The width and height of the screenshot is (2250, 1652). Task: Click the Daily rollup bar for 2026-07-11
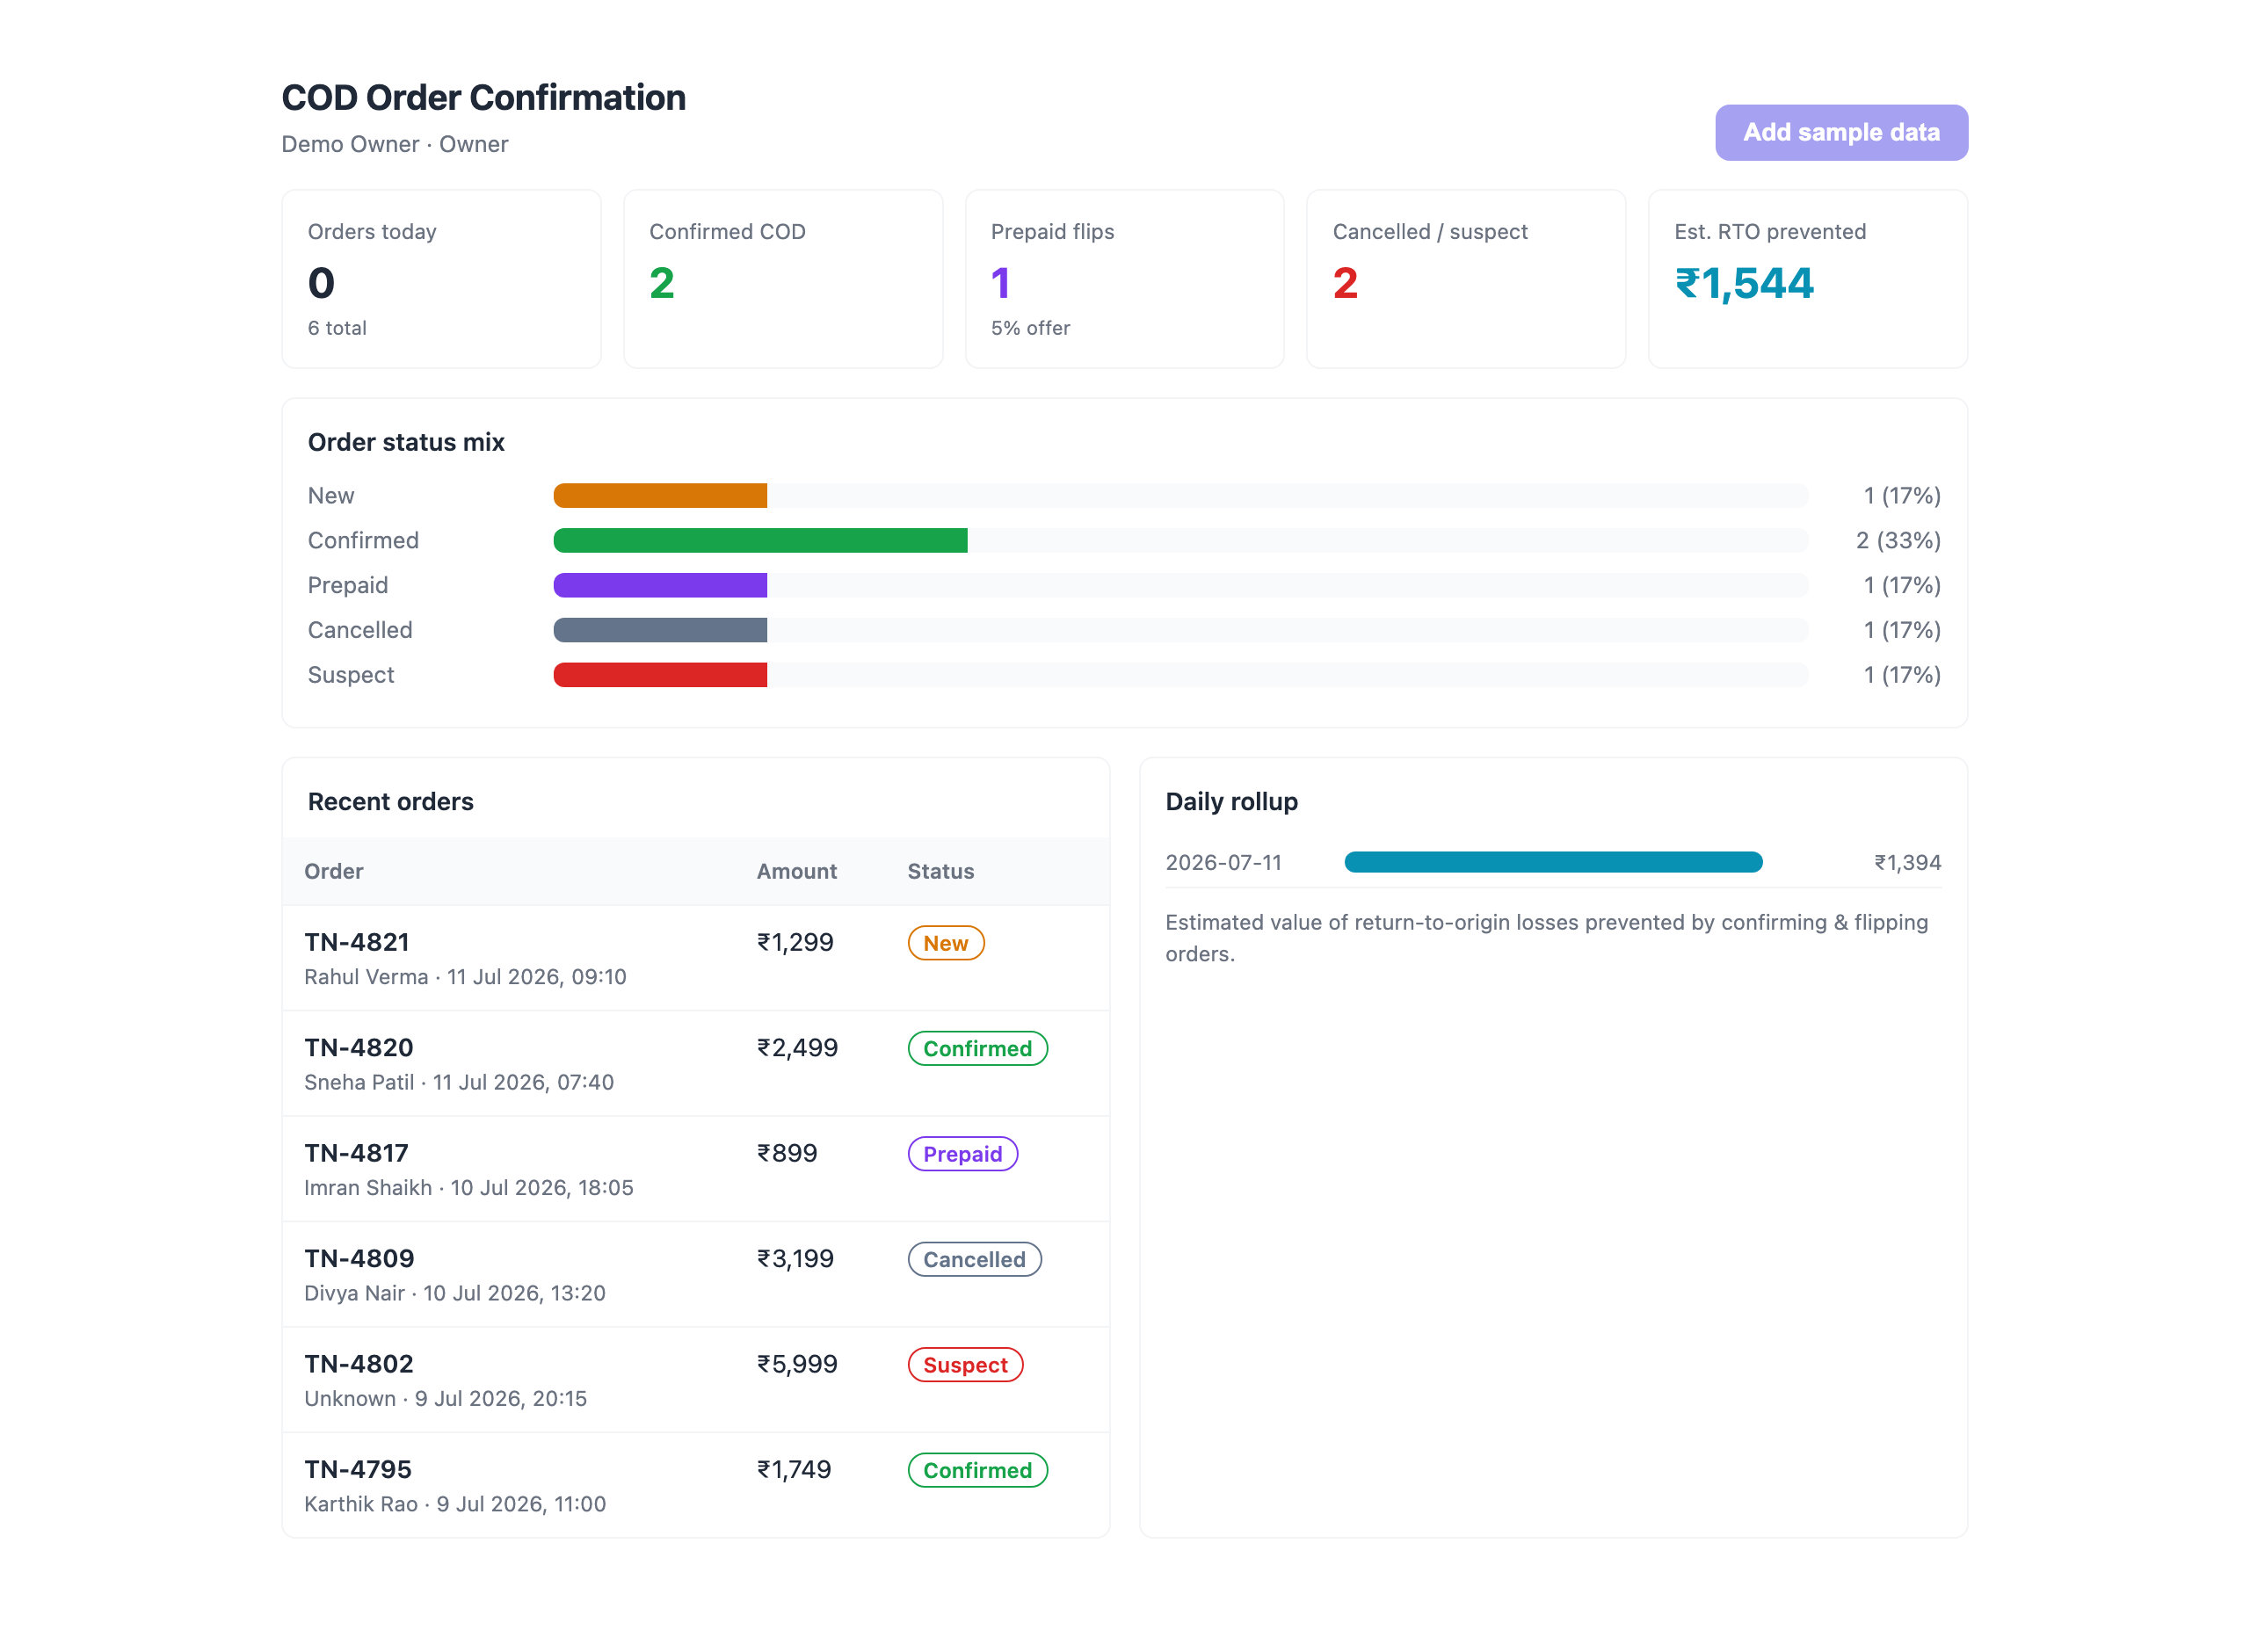click(1553, 862)
